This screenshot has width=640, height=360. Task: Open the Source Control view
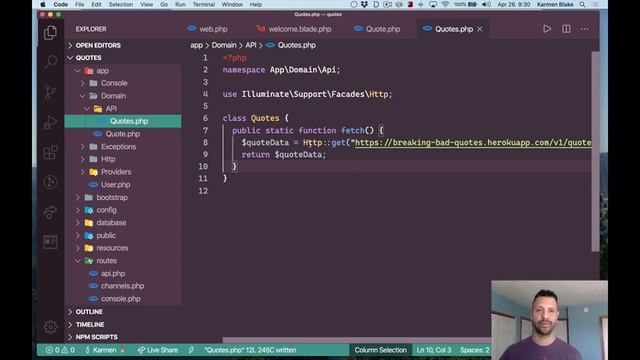pyautogui.click(x=50, y=92)
